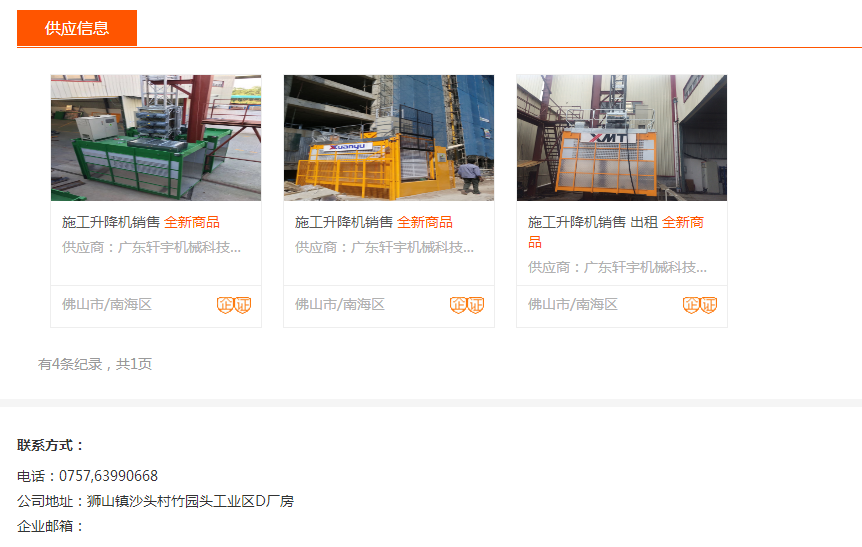Screen dimensions: 862x547
Task: Click the 企 badge icon on second product card
Action: (x=458, y=305)
